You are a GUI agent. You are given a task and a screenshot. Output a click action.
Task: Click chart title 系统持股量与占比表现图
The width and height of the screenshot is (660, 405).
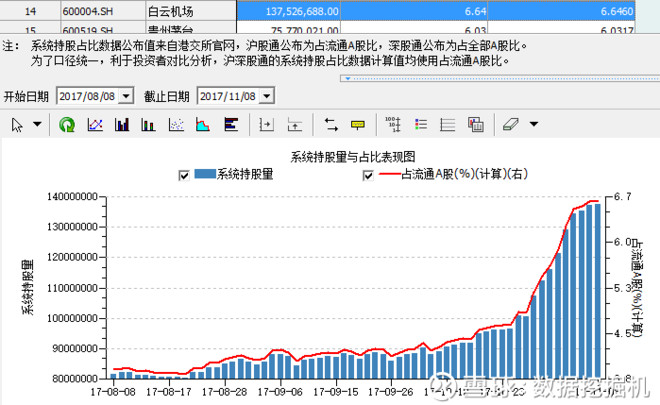(x=353, y=157)
